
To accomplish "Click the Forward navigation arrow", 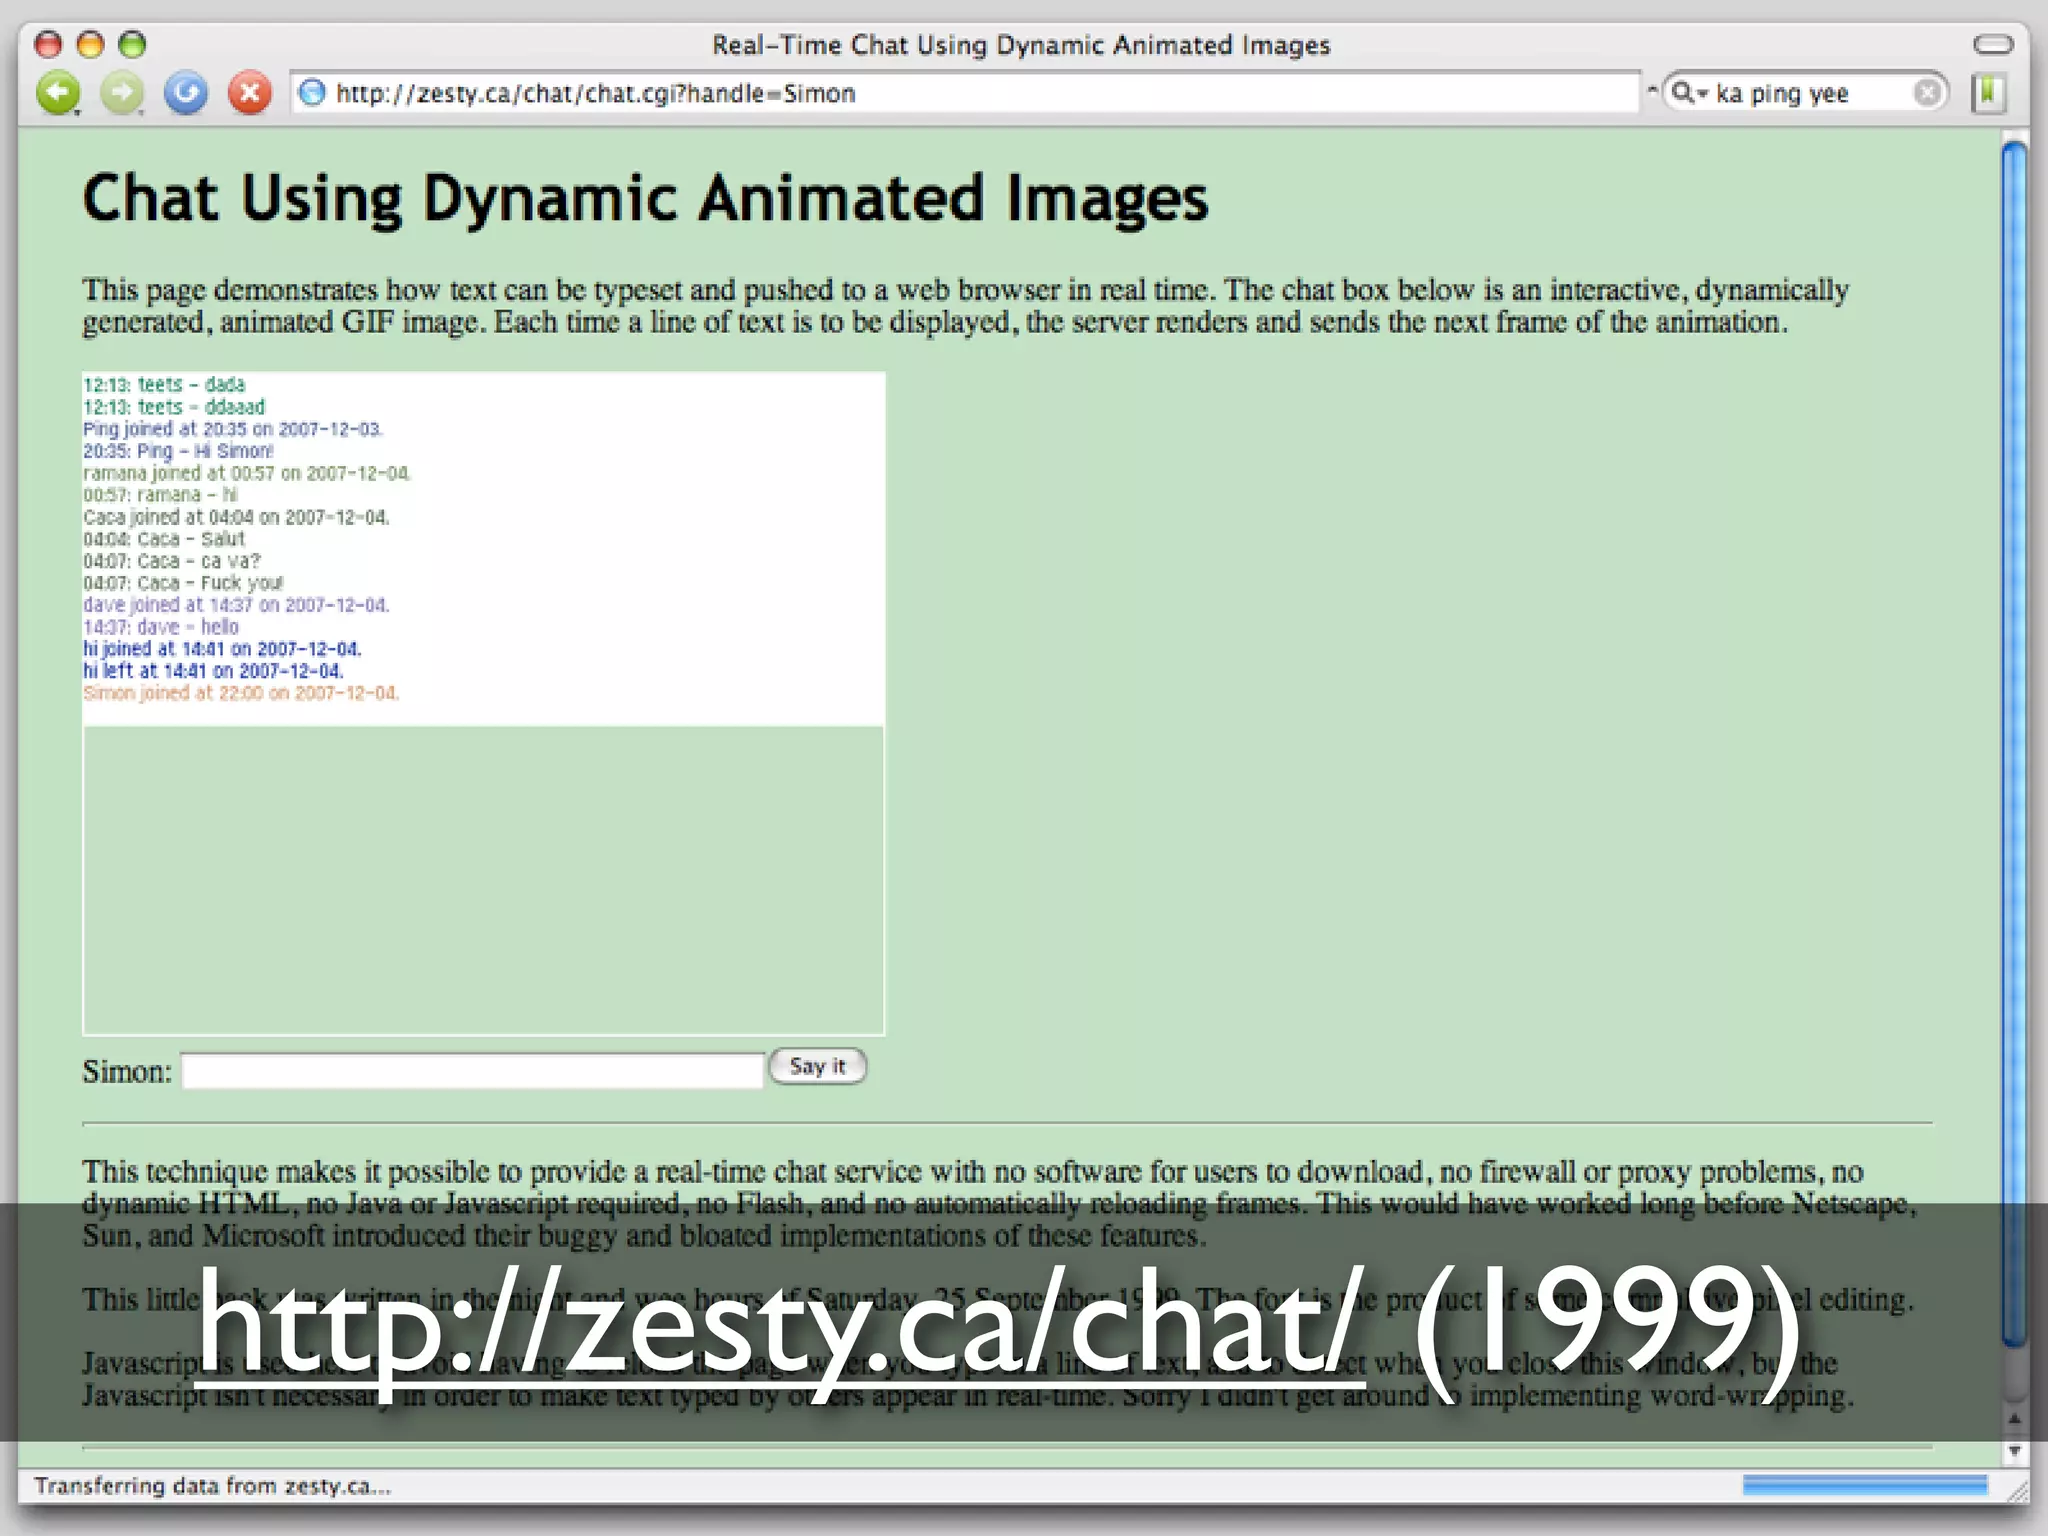I will tap(121, 93).
